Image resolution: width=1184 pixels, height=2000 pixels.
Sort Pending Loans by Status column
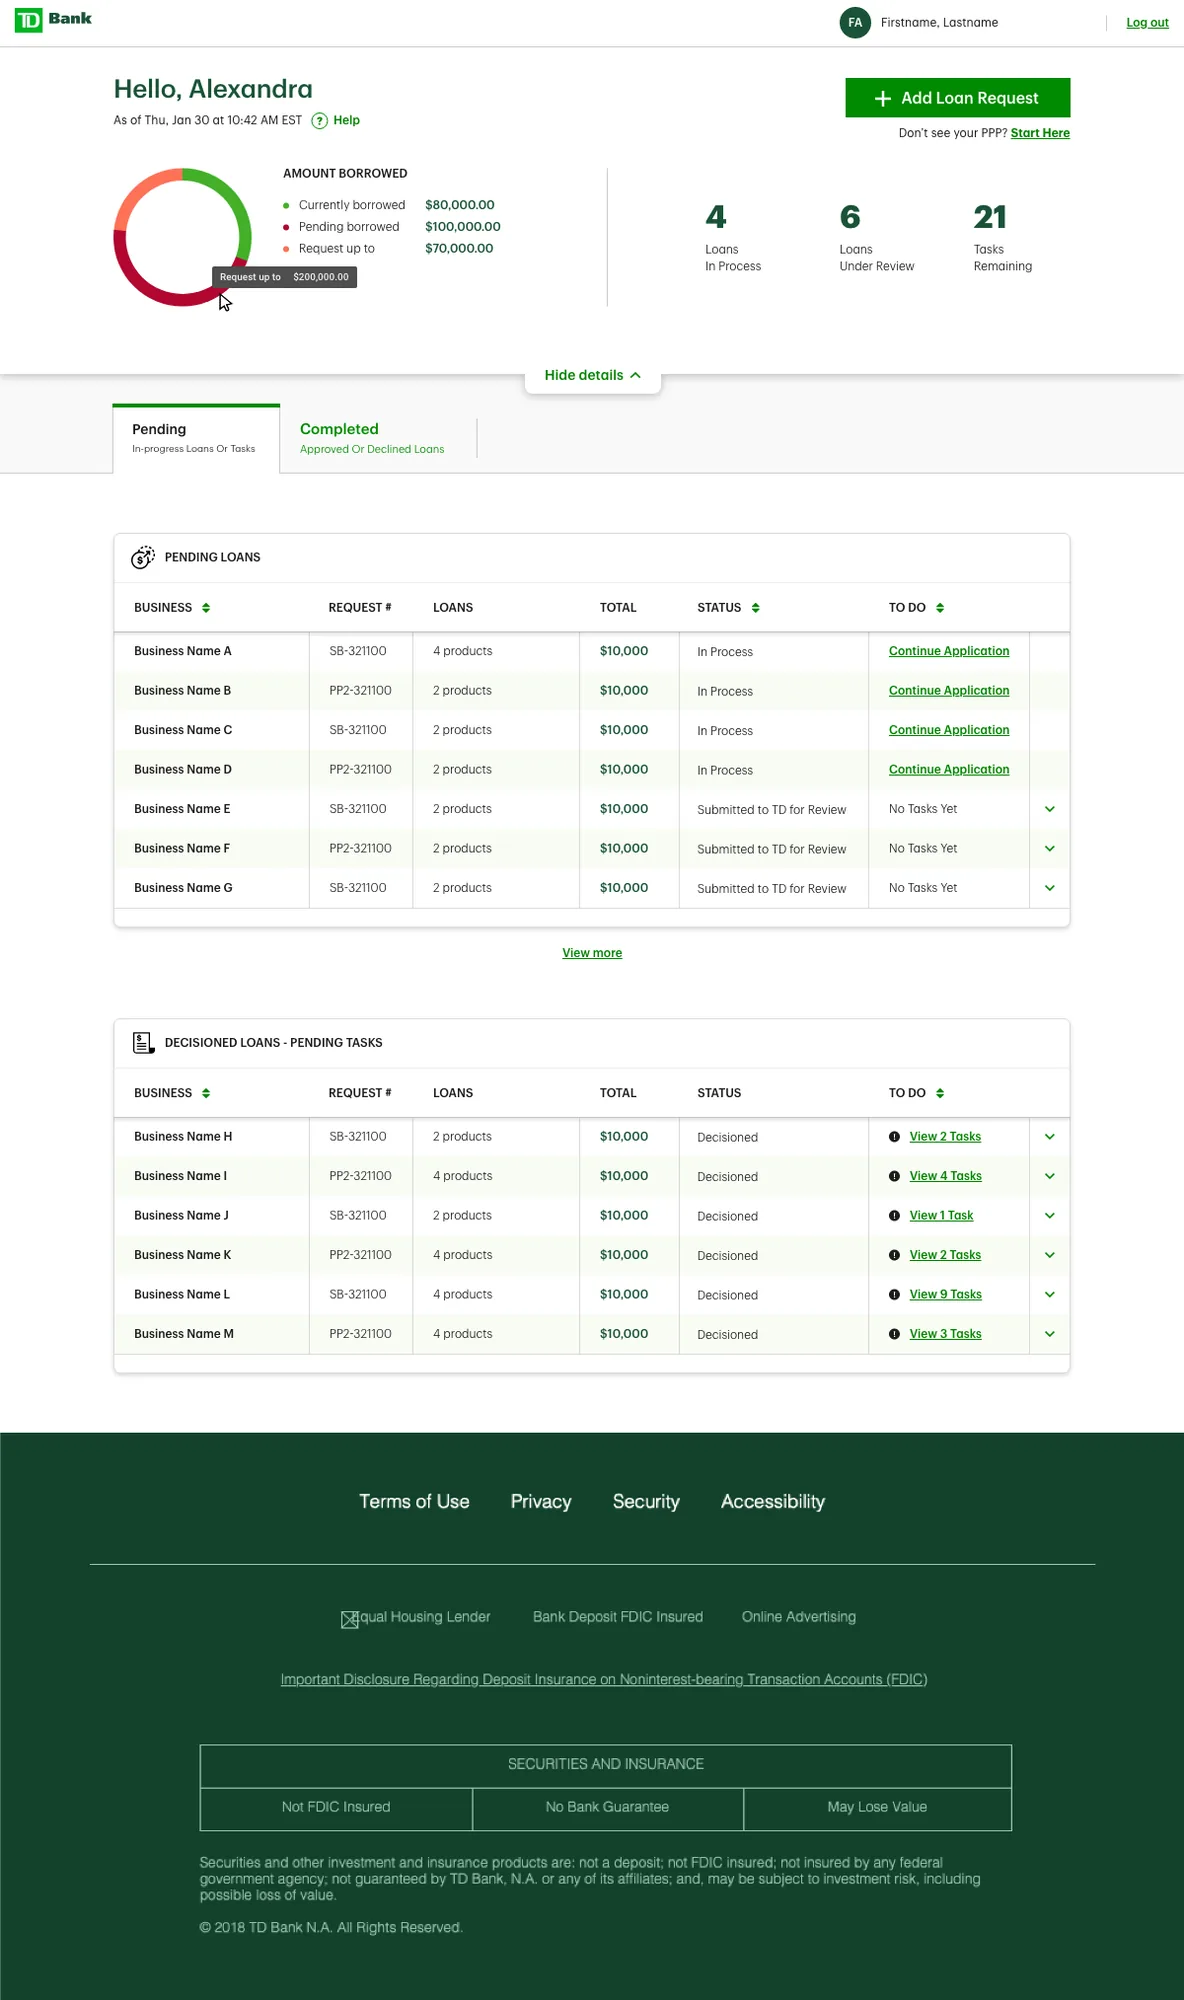pos(755,608)
